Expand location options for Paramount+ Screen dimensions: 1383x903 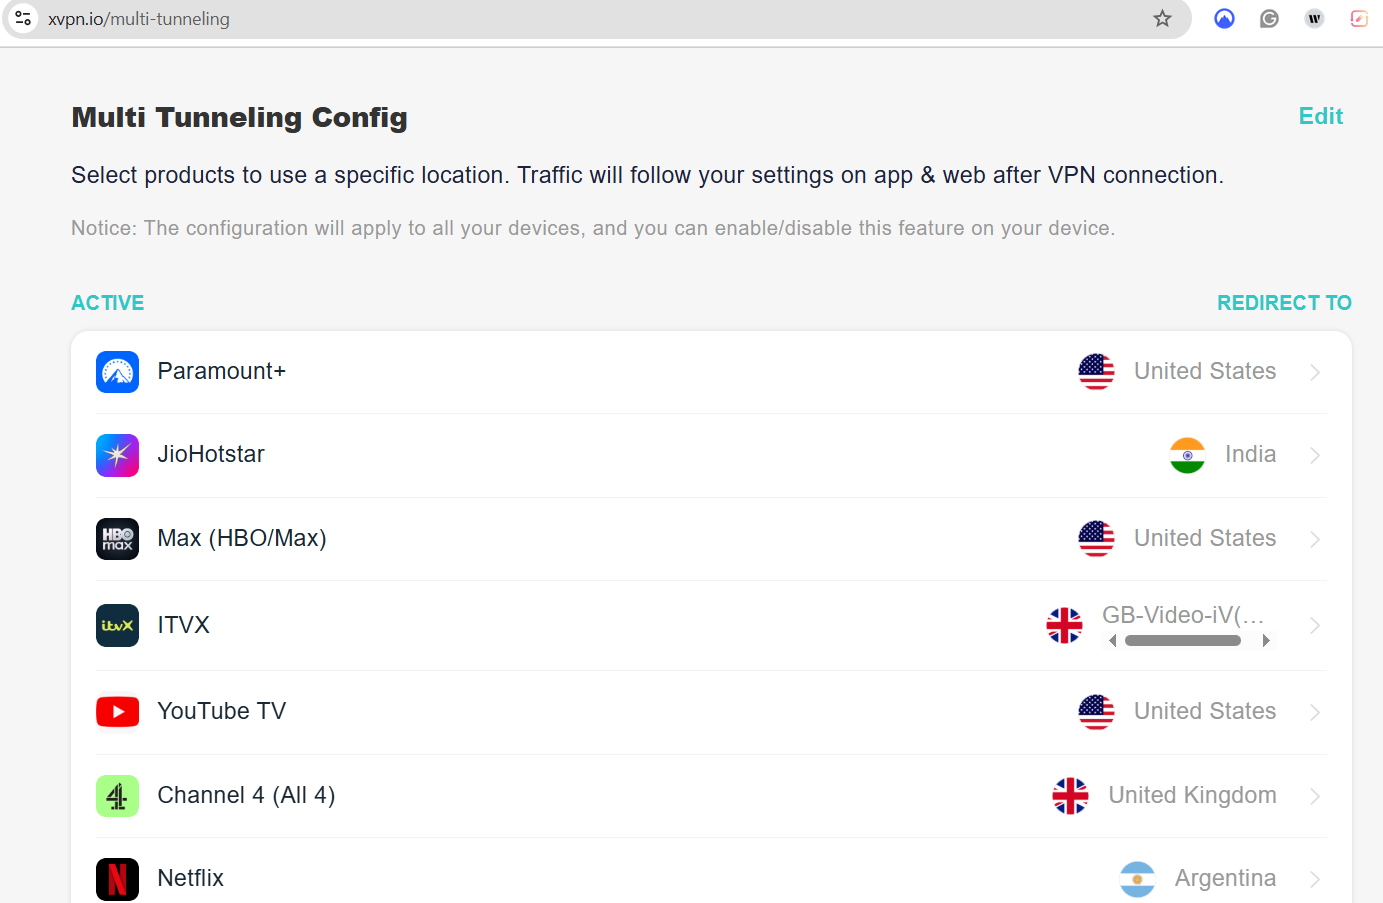pos(1315,372)
